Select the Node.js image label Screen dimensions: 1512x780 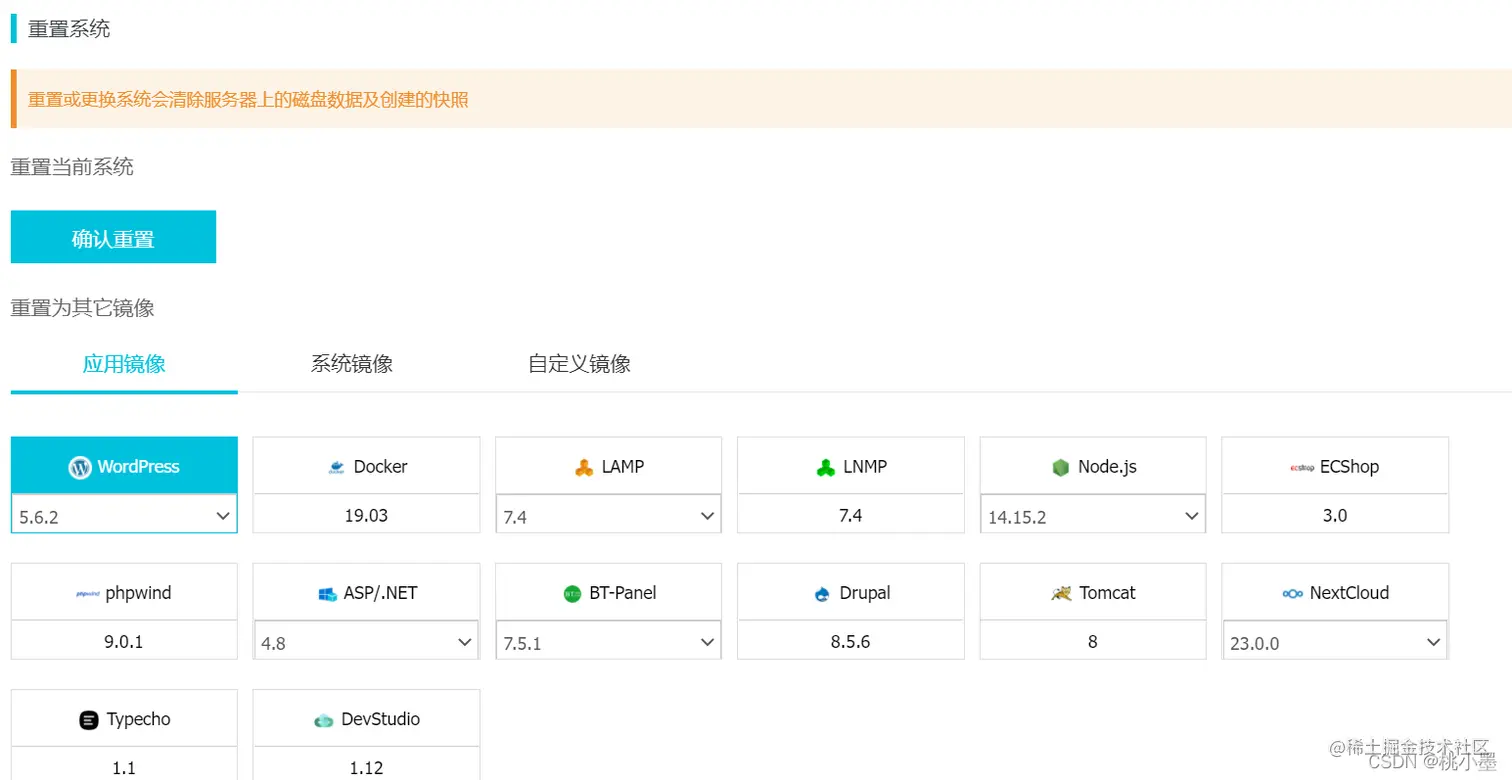pos(1107,467)
